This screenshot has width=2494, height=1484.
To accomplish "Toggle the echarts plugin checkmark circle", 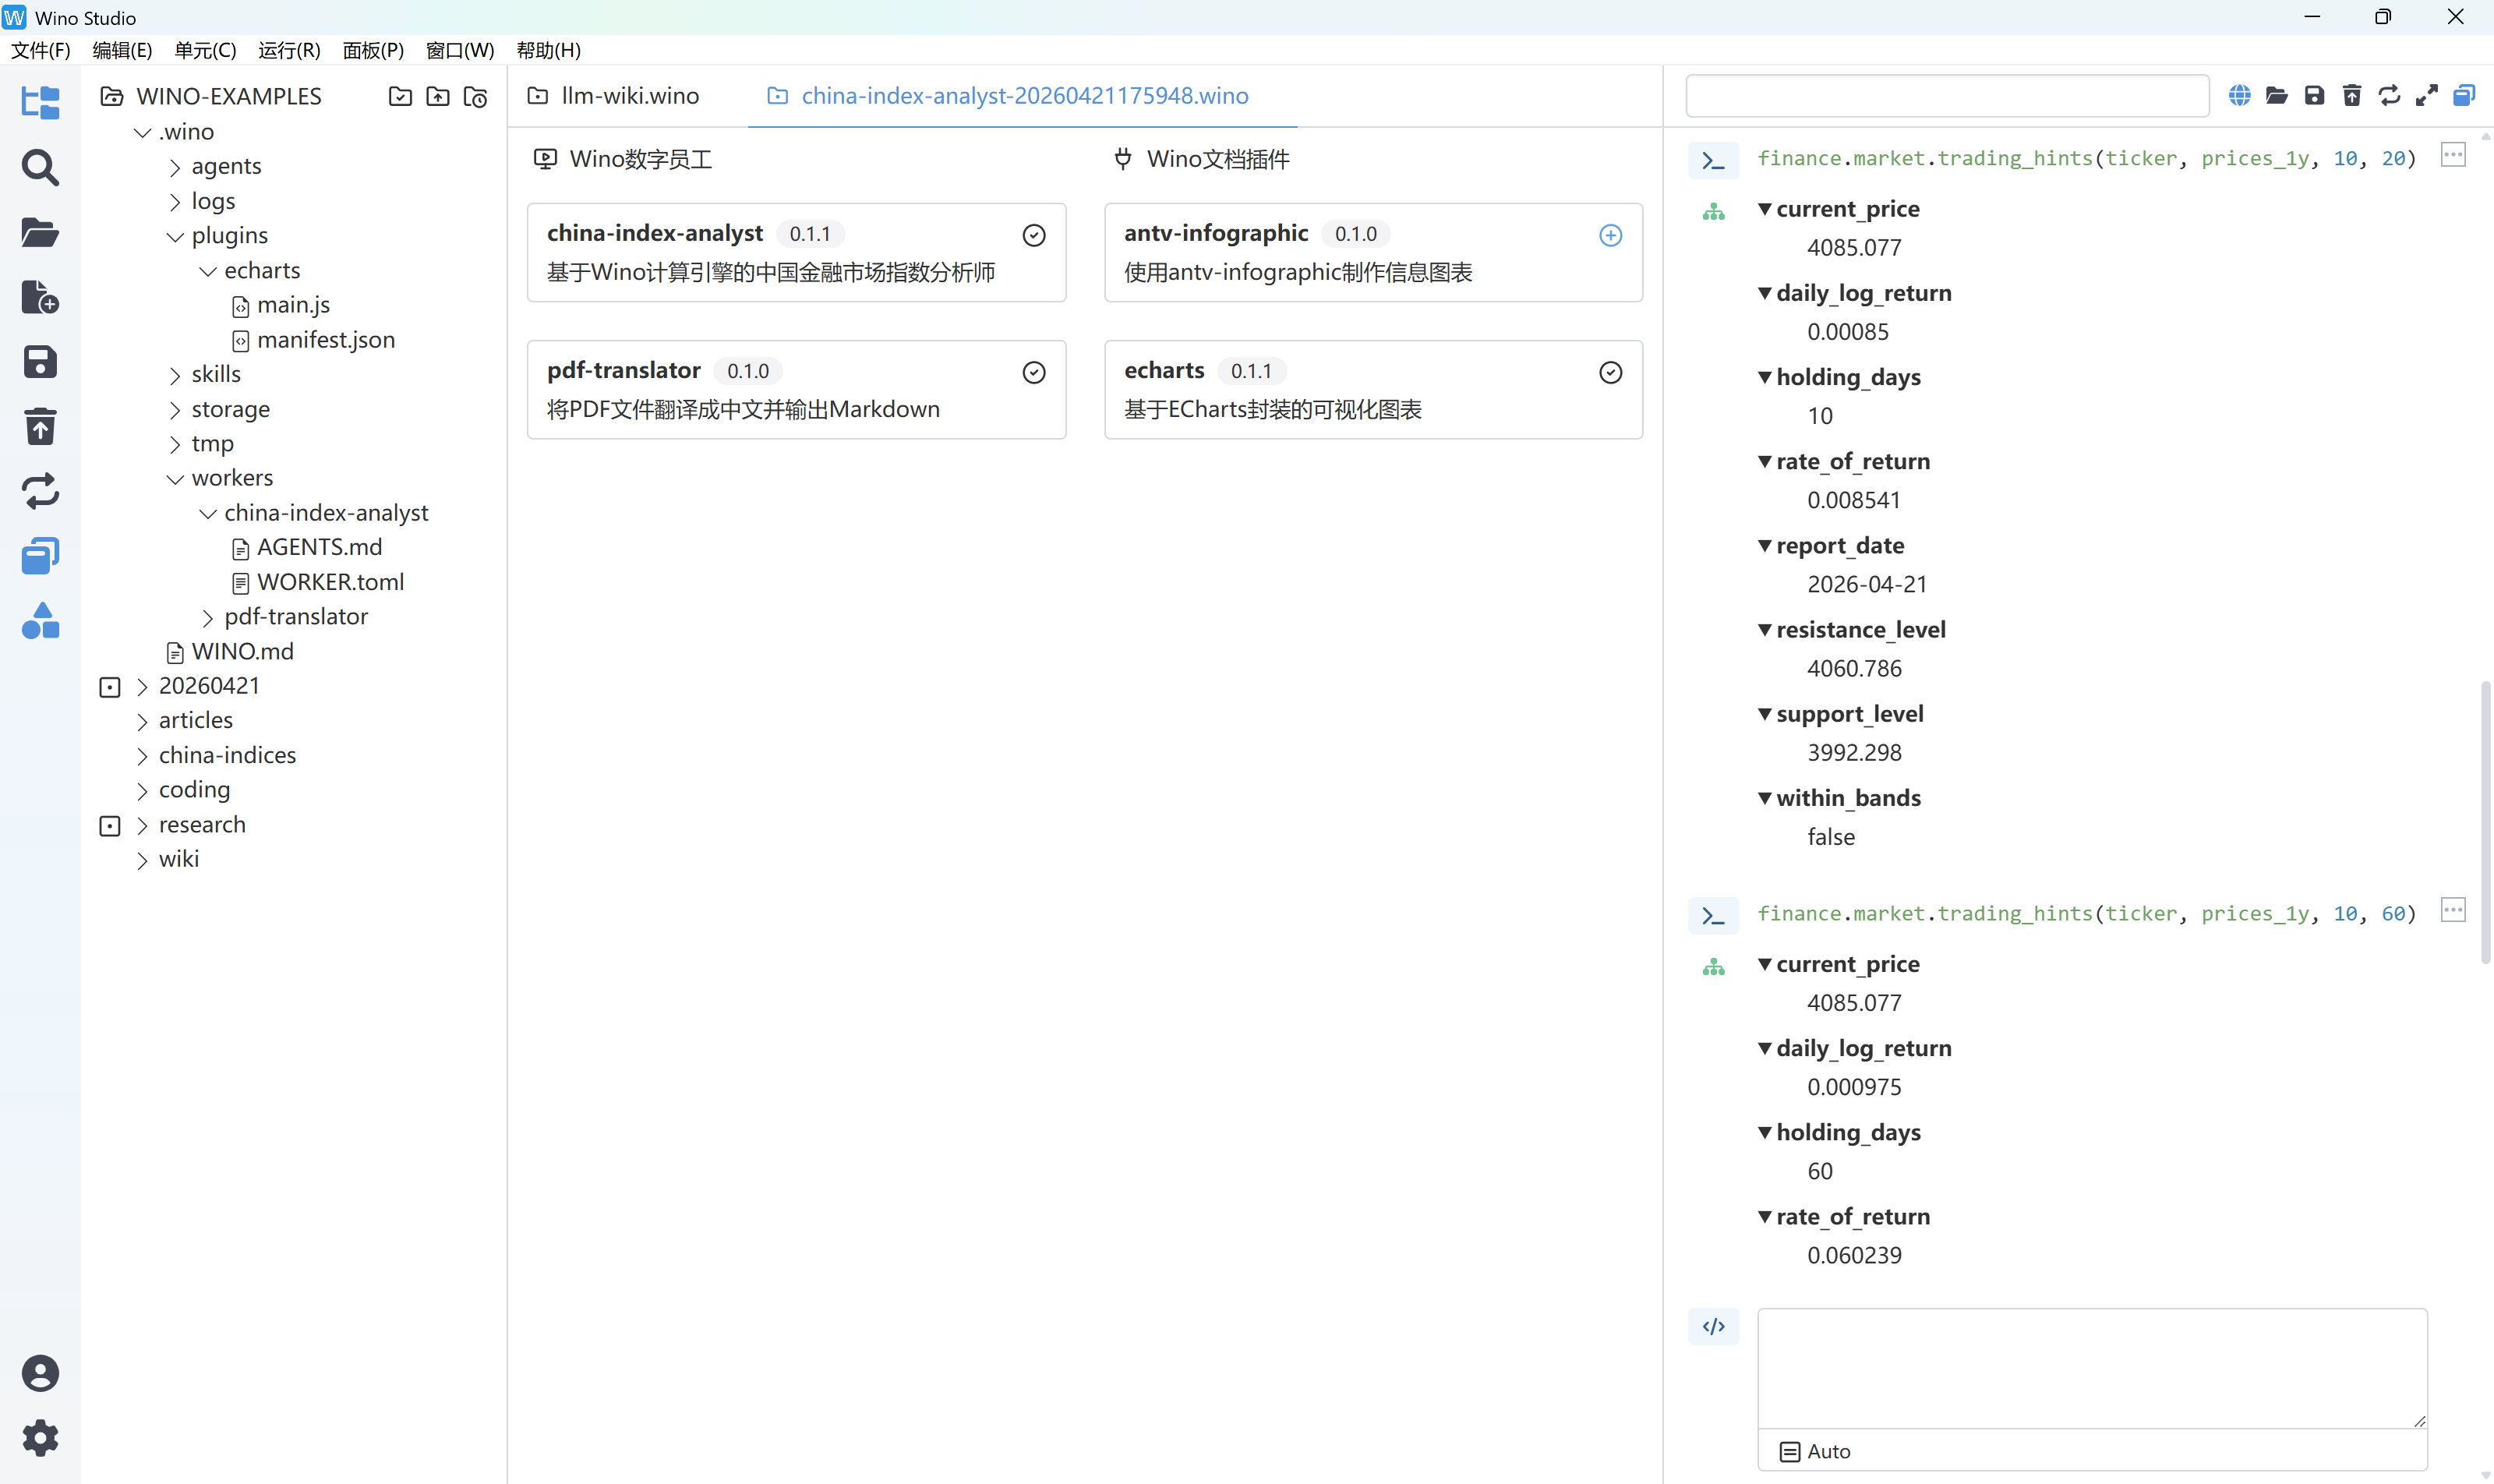I will [x=1610, y=372].
